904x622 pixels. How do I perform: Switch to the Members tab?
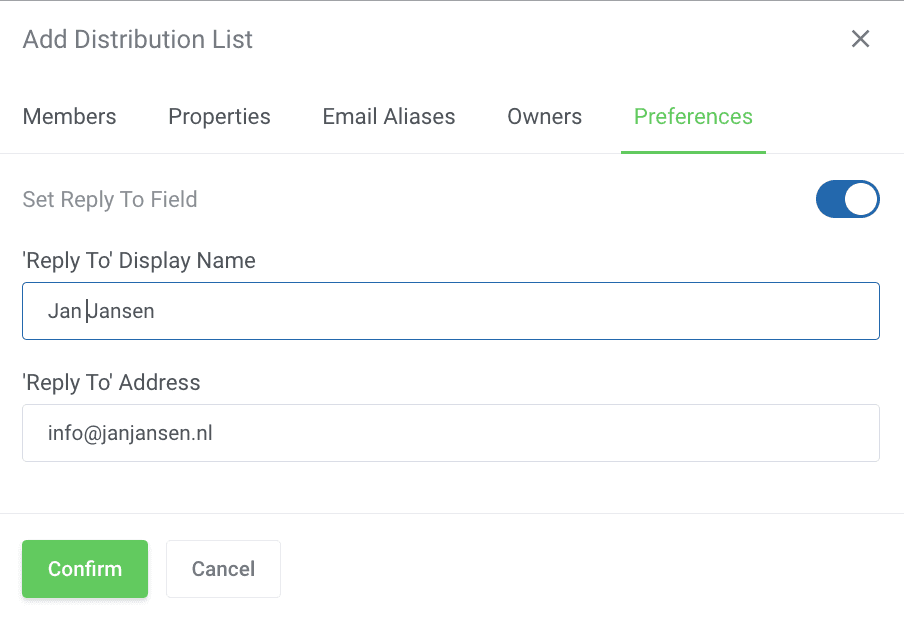pos(69,117)
